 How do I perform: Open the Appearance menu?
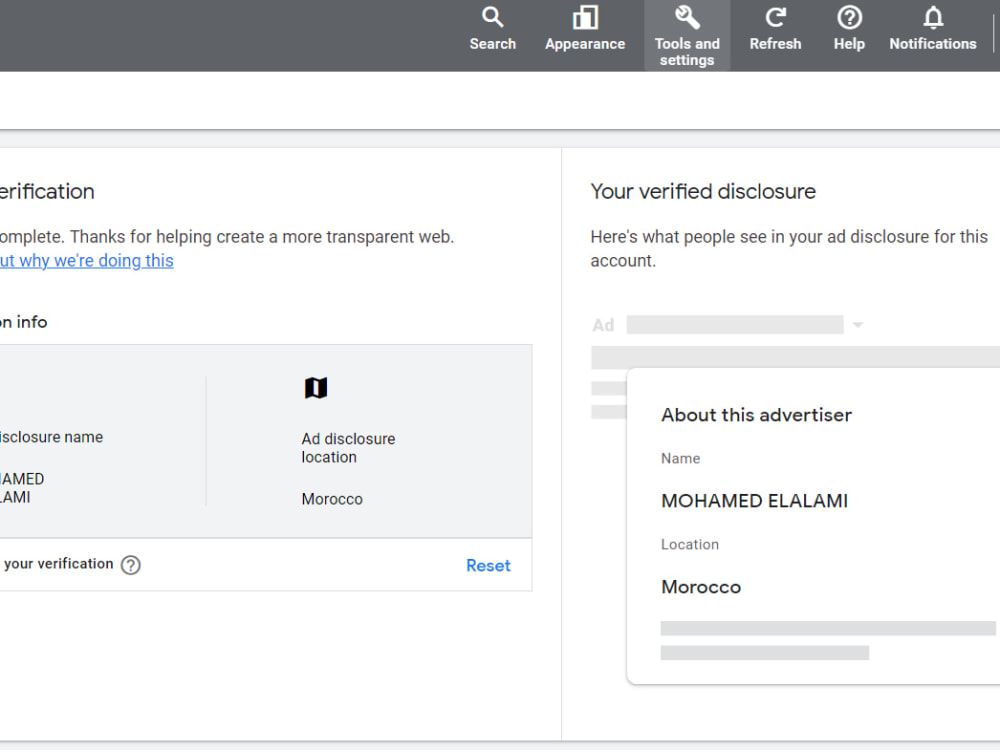(x=585, y=29)
